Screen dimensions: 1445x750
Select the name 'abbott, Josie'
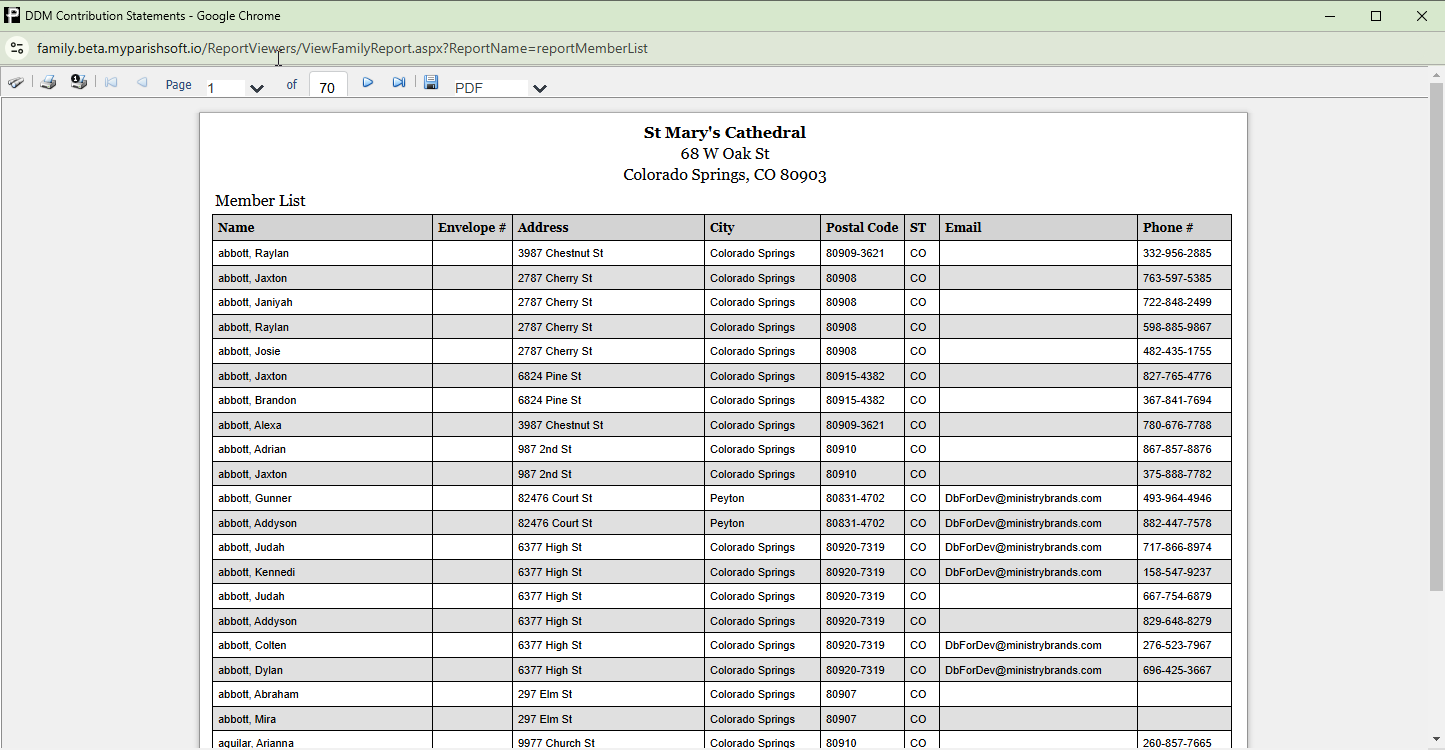tap(249, 352)
